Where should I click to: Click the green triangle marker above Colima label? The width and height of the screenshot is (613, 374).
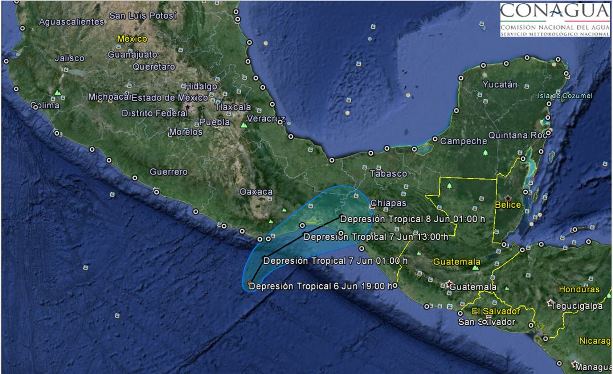pyautogui.click(x=57, y=93)
